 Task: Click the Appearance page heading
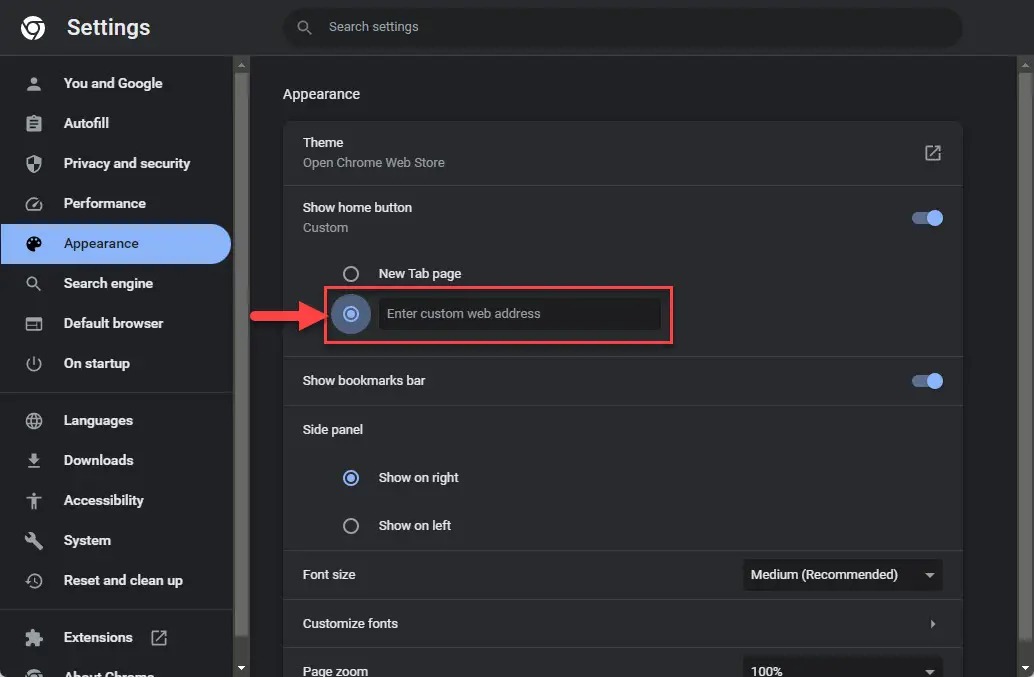coord(321,94)
